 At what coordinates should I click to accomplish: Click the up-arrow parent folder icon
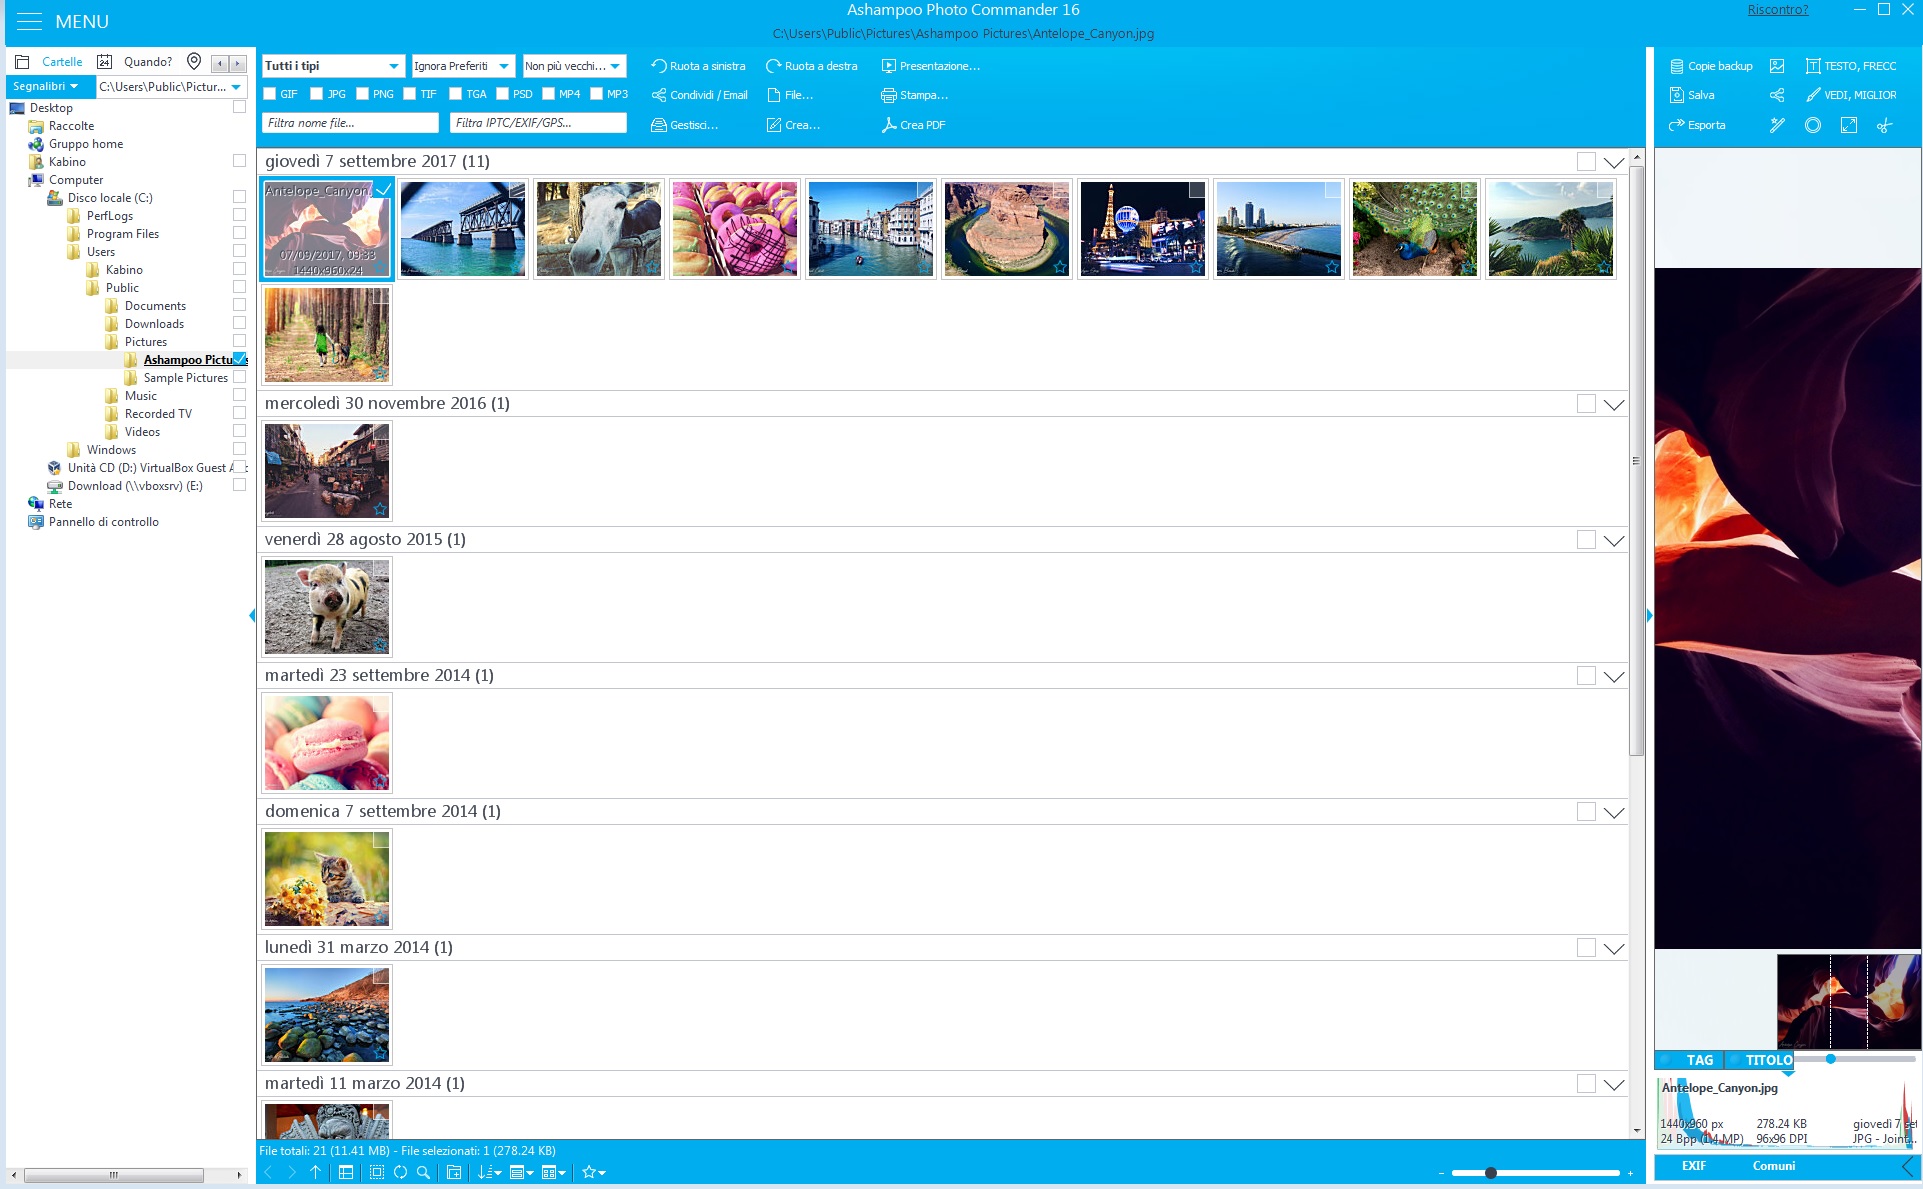316,1172
